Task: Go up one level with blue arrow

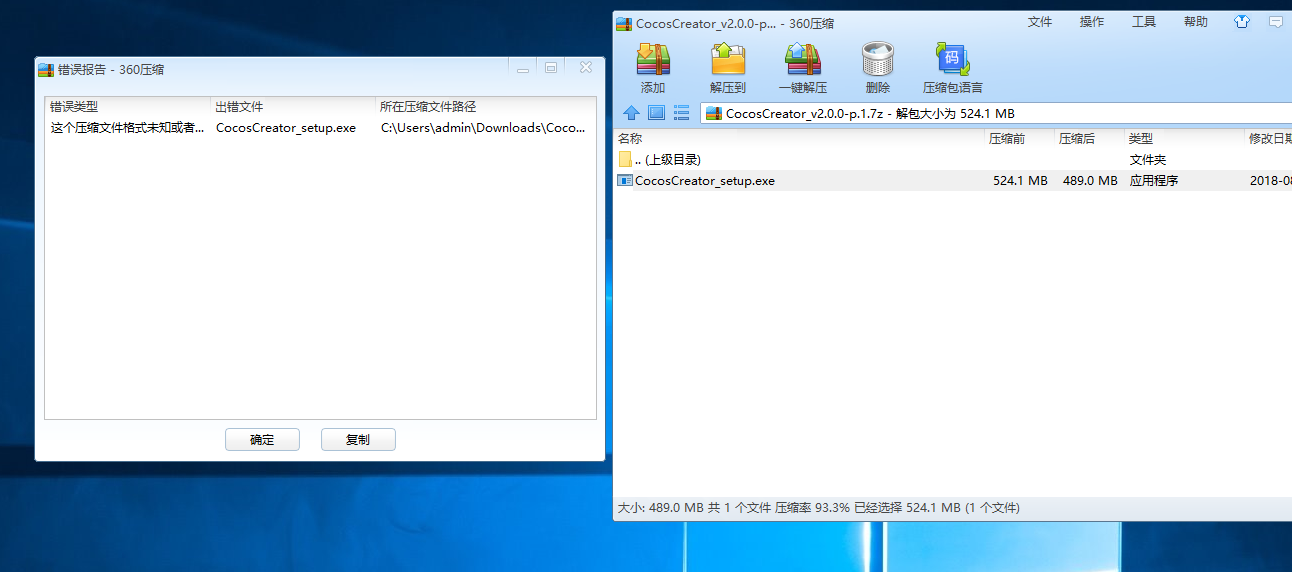Action: (631, 113)
